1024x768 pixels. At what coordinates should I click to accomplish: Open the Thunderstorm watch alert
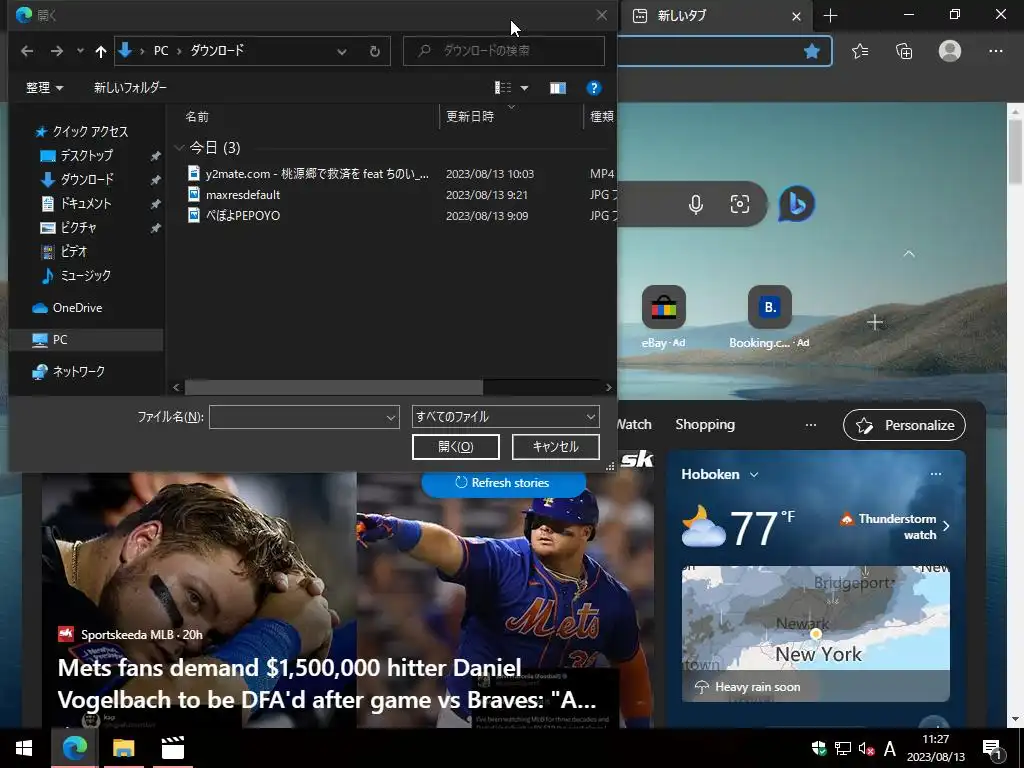tap(894, 526)
